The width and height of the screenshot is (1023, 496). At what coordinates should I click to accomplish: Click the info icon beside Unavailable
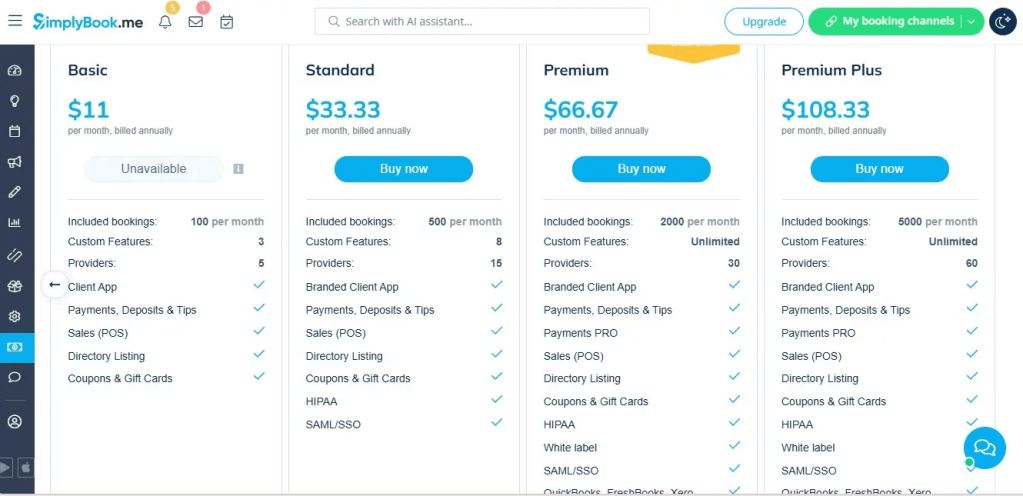(x=238, y=169)
